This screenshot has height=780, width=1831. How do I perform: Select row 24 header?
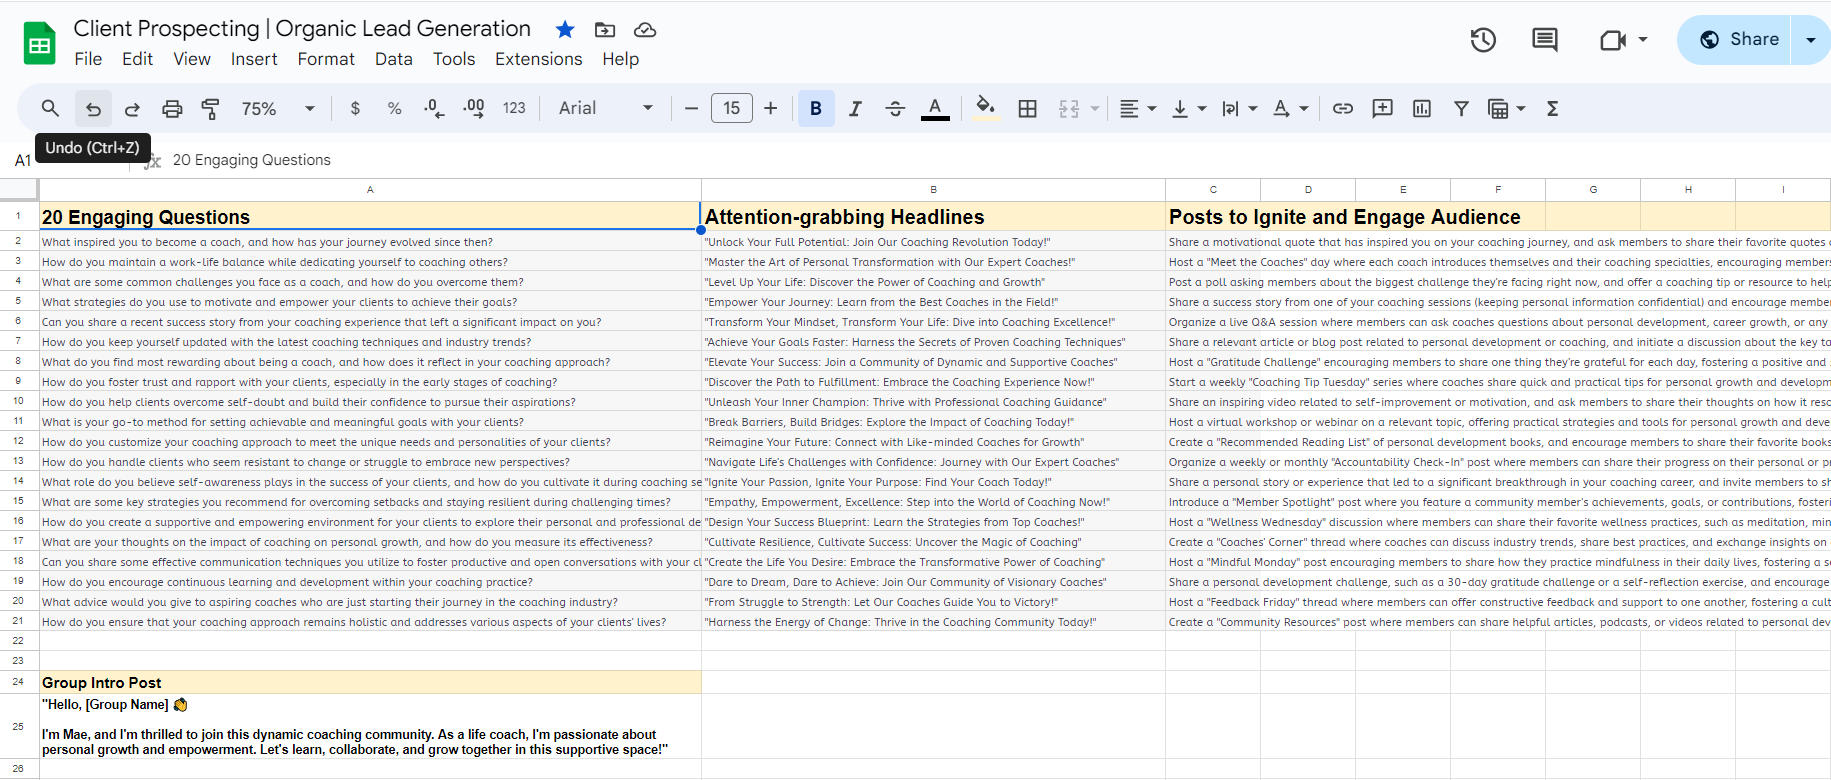18,681
